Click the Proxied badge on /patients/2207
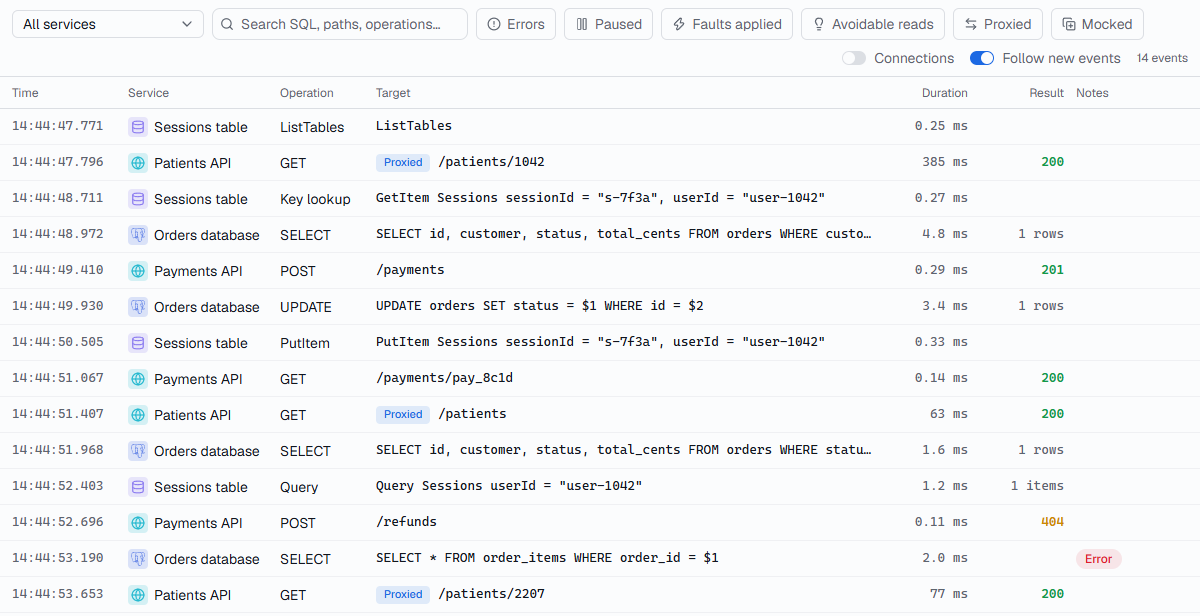 click(x=403, y=594)
